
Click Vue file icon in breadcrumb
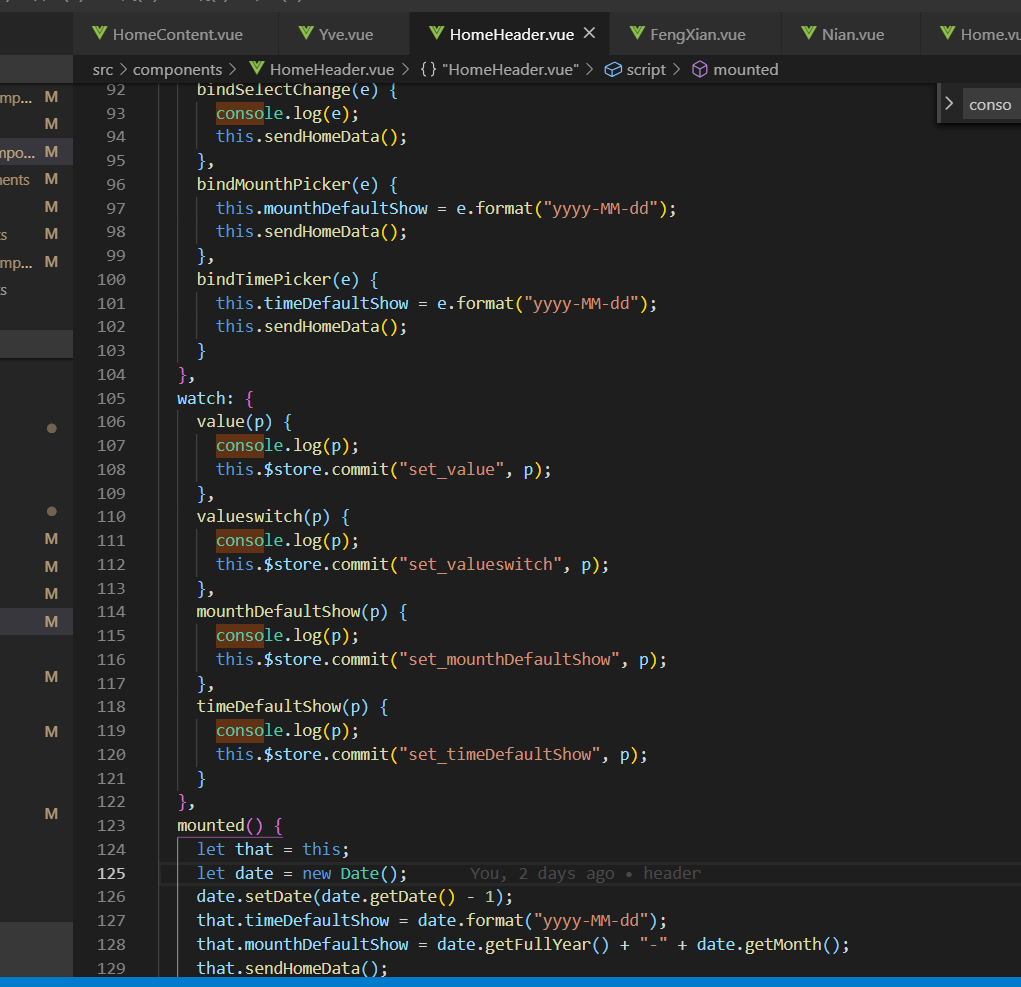257,69
